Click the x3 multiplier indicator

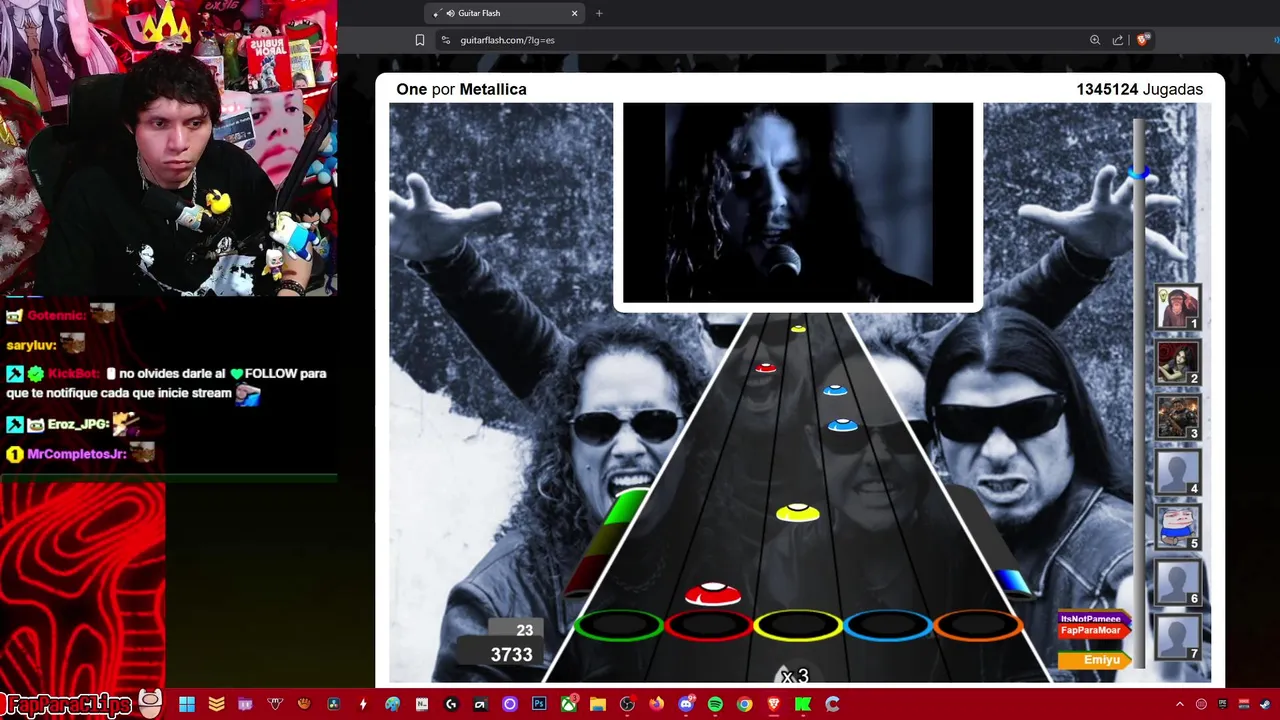tap(795, 677)
